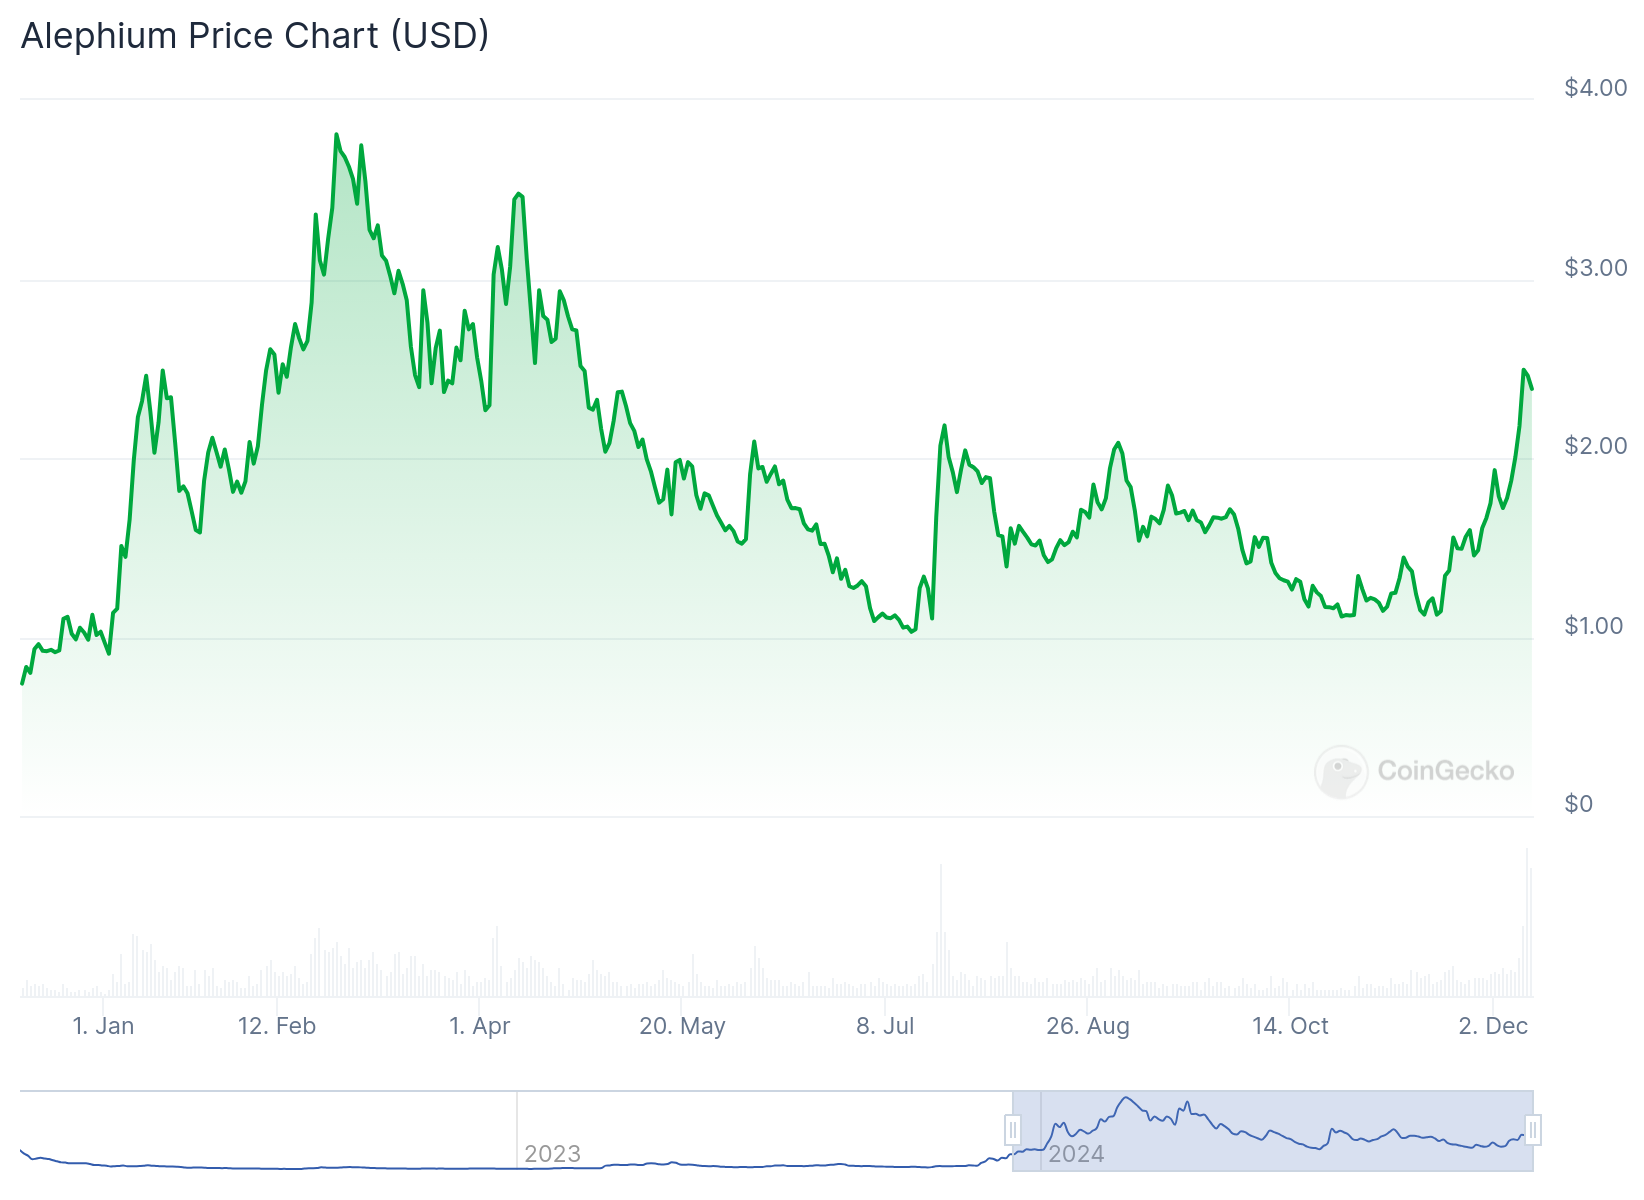Click the $1.00 price axis label

pyautogui.click(x=1596, y=626)
